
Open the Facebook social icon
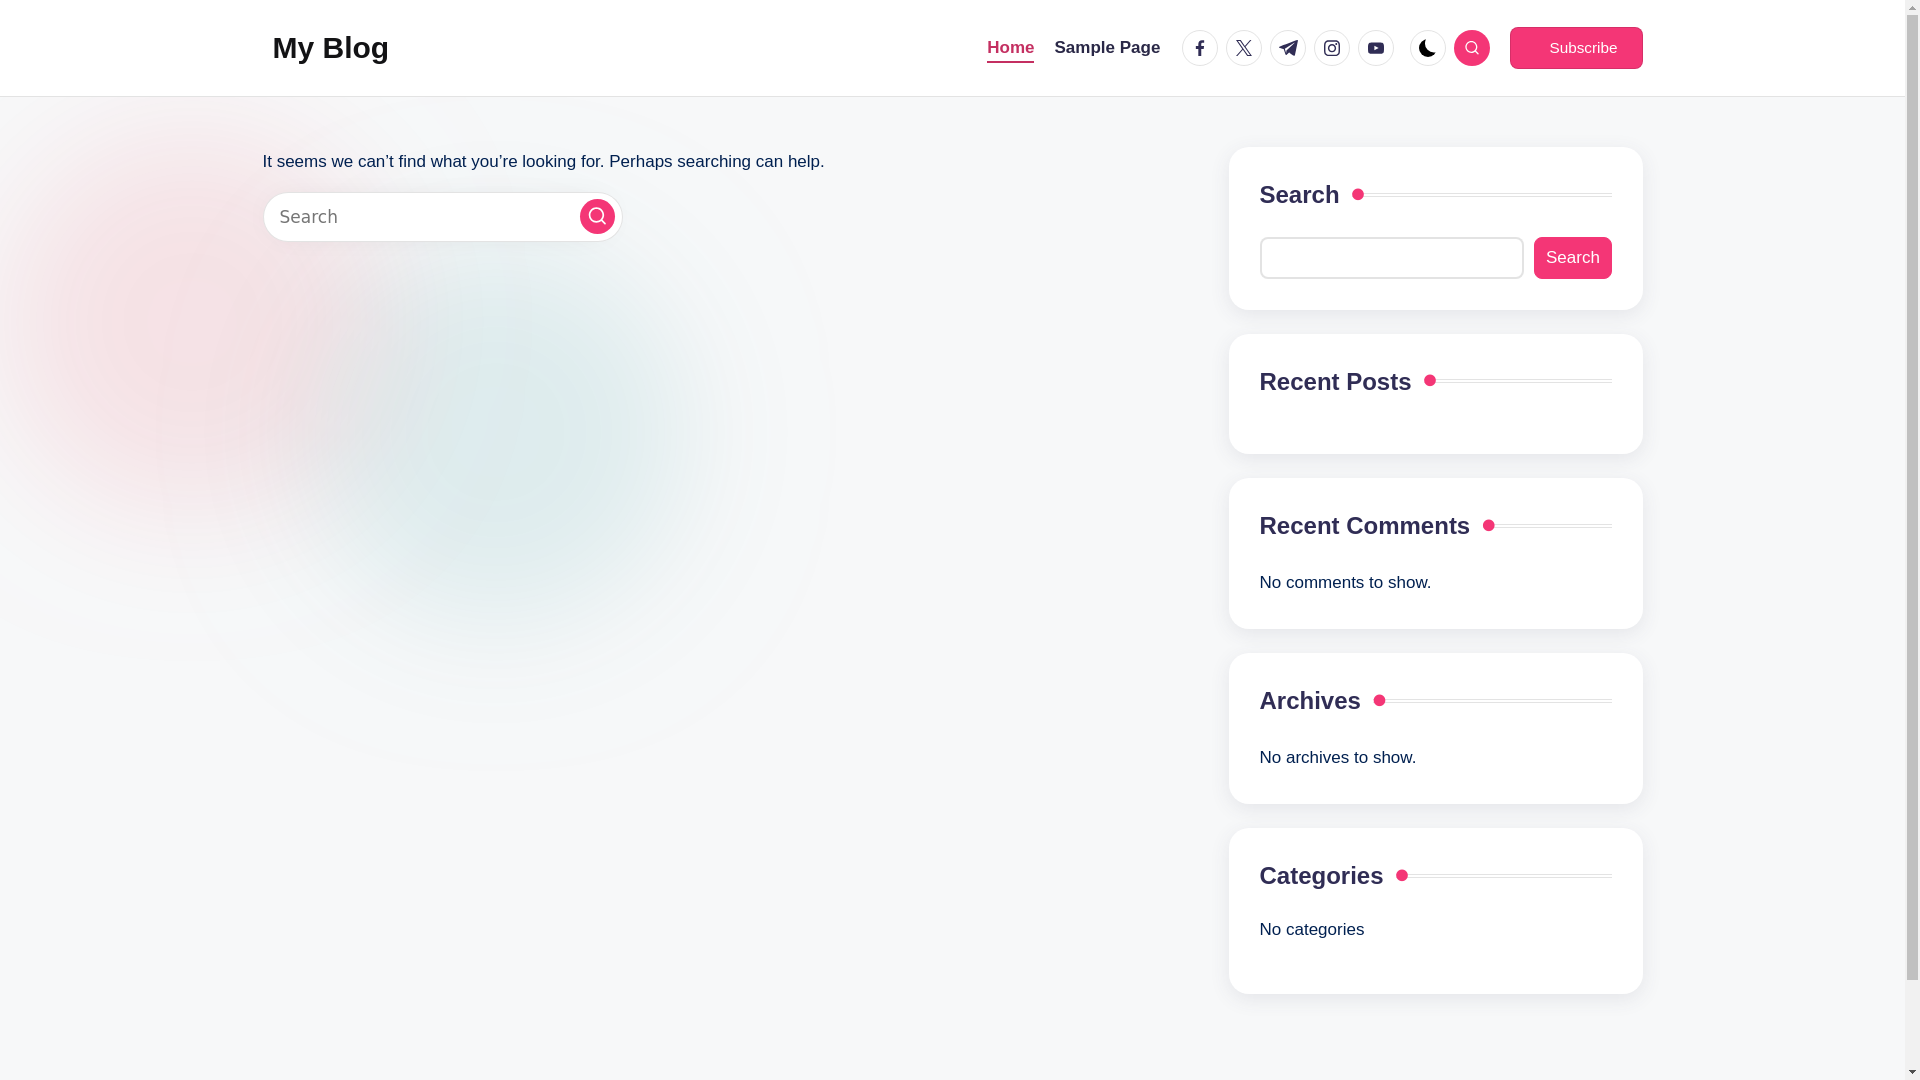pos(1200,48)
